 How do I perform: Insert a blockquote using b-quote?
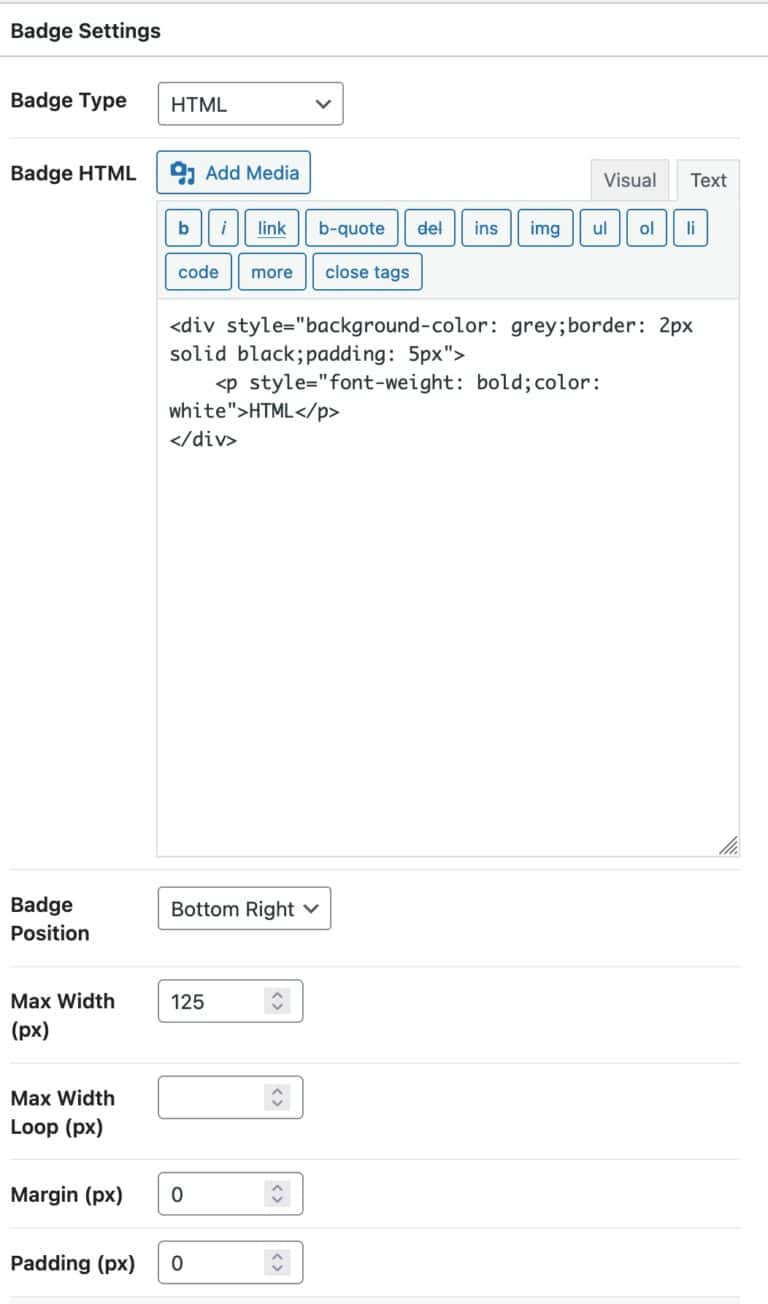point(350,227)
